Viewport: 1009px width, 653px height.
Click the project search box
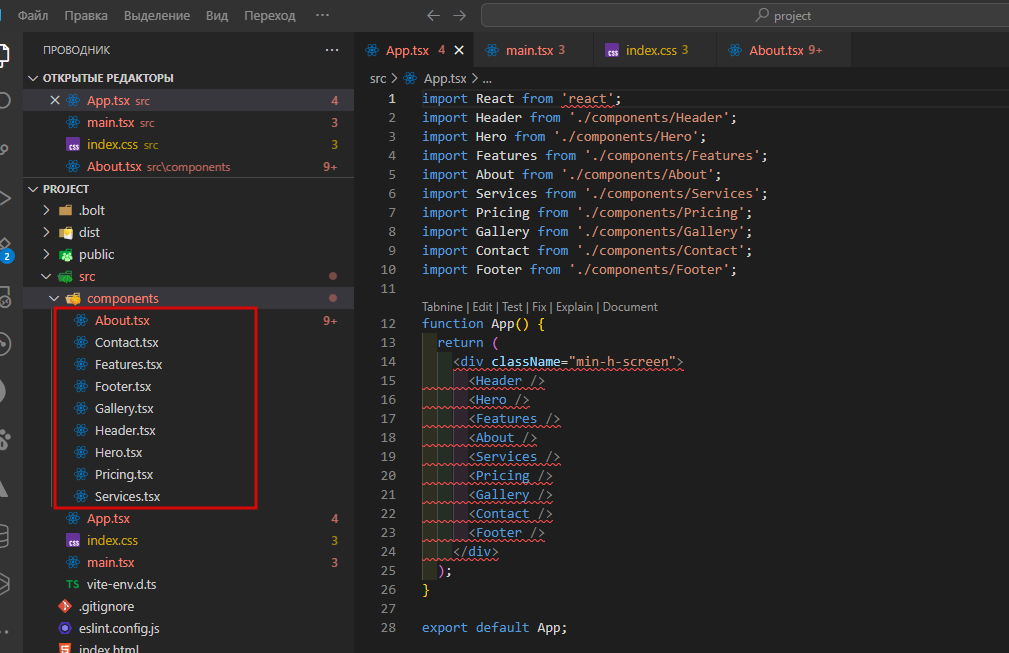tap(745, 15)
